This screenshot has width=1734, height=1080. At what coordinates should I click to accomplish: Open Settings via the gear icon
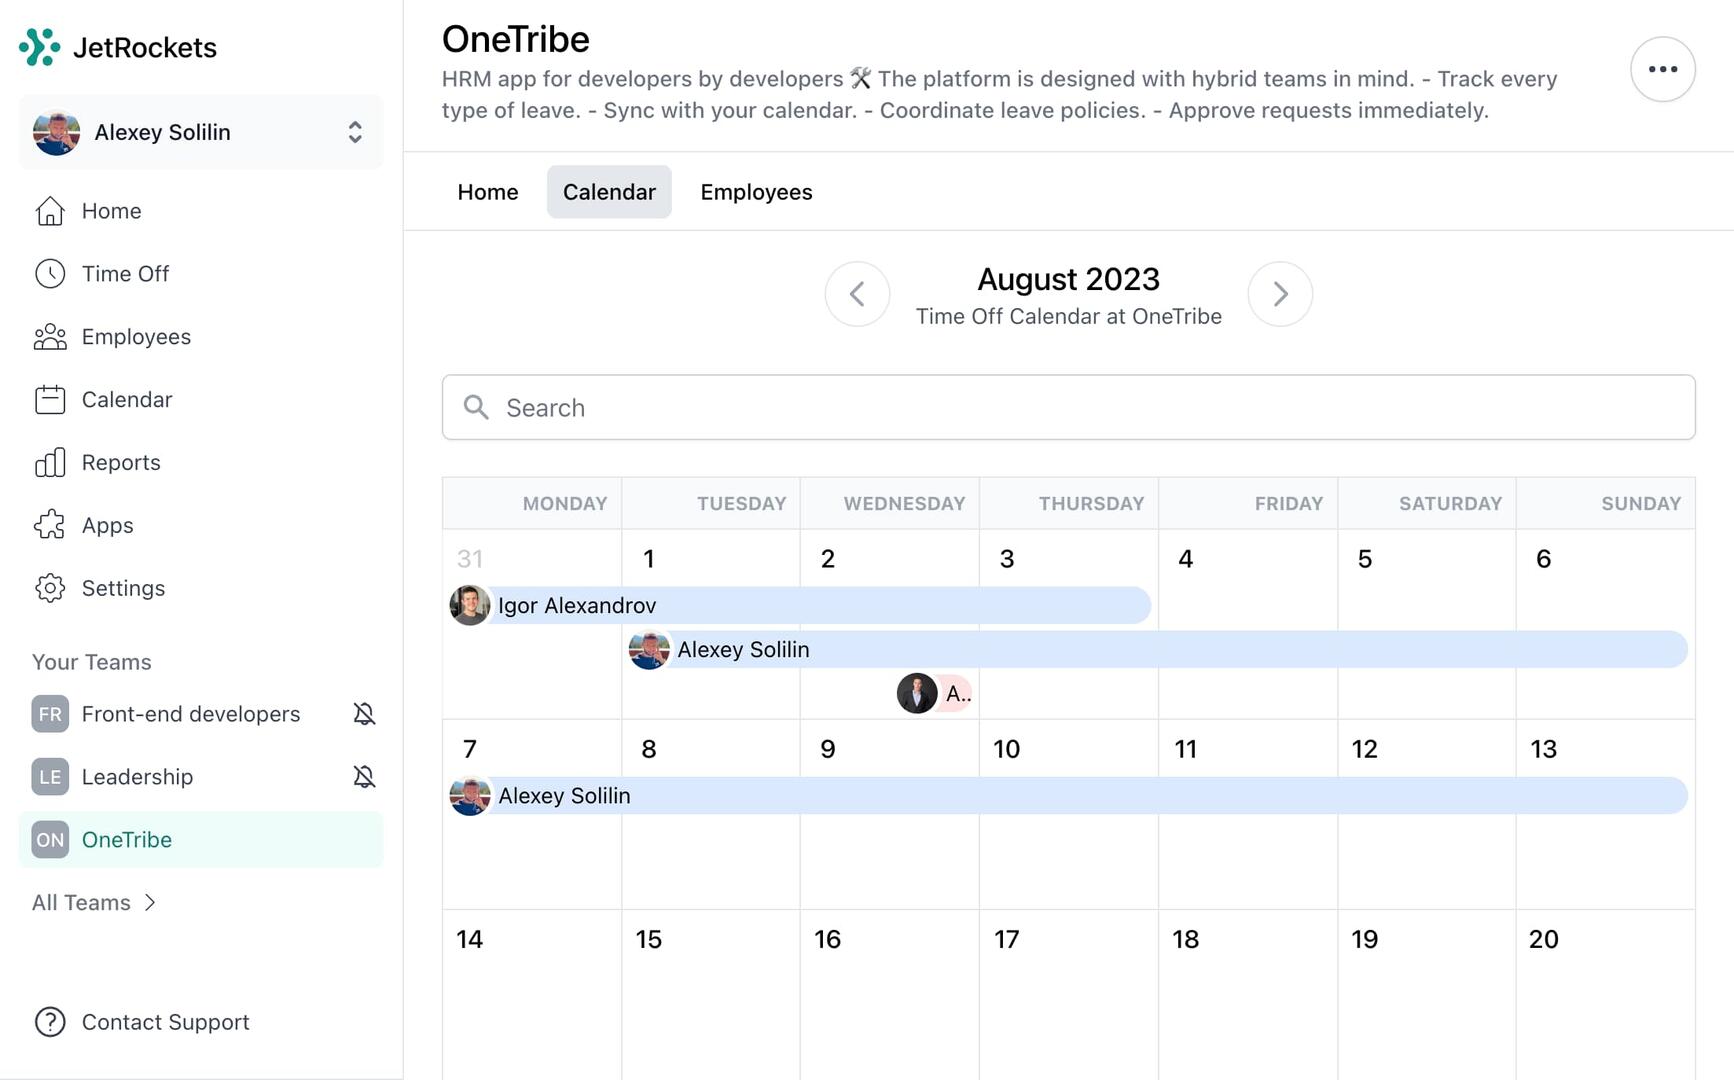pos(50,588)
